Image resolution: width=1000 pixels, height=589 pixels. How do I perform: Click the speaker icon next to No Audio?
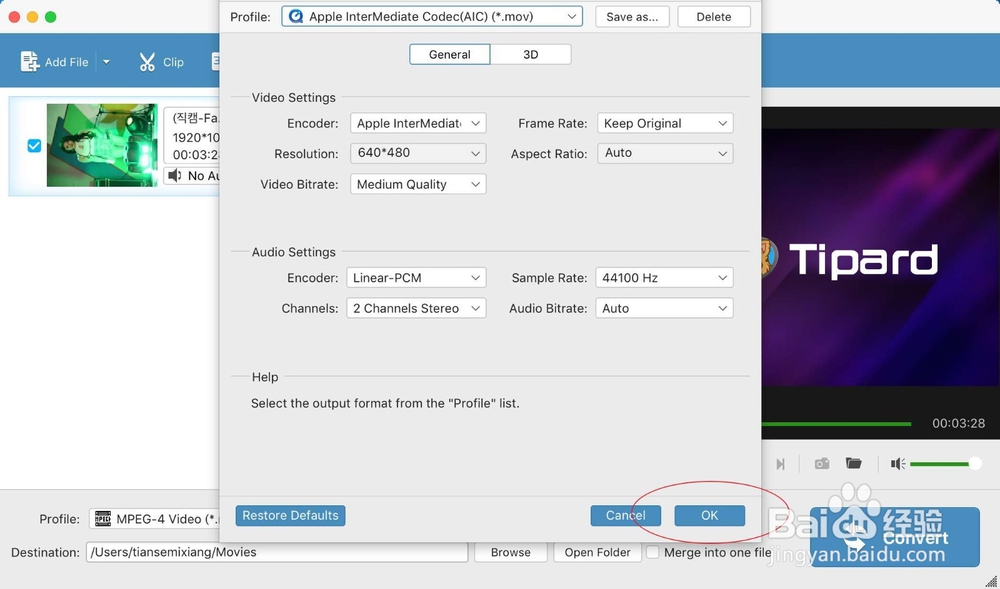[174, 175]
